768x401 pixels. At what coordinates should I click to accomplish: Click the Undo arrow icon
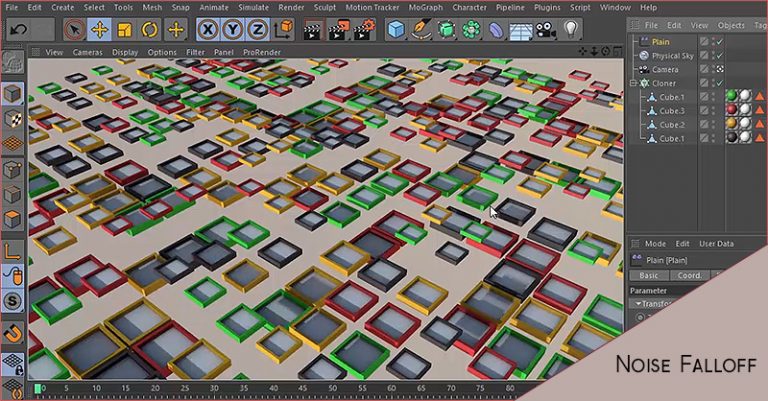(x=17, y=29)
